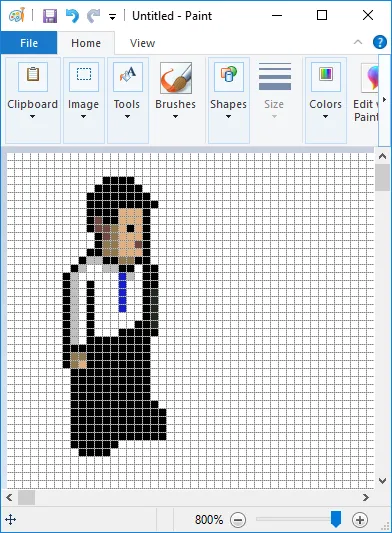Click the Save floppy disk icon

pyautogui.click(x=50, y=16)
